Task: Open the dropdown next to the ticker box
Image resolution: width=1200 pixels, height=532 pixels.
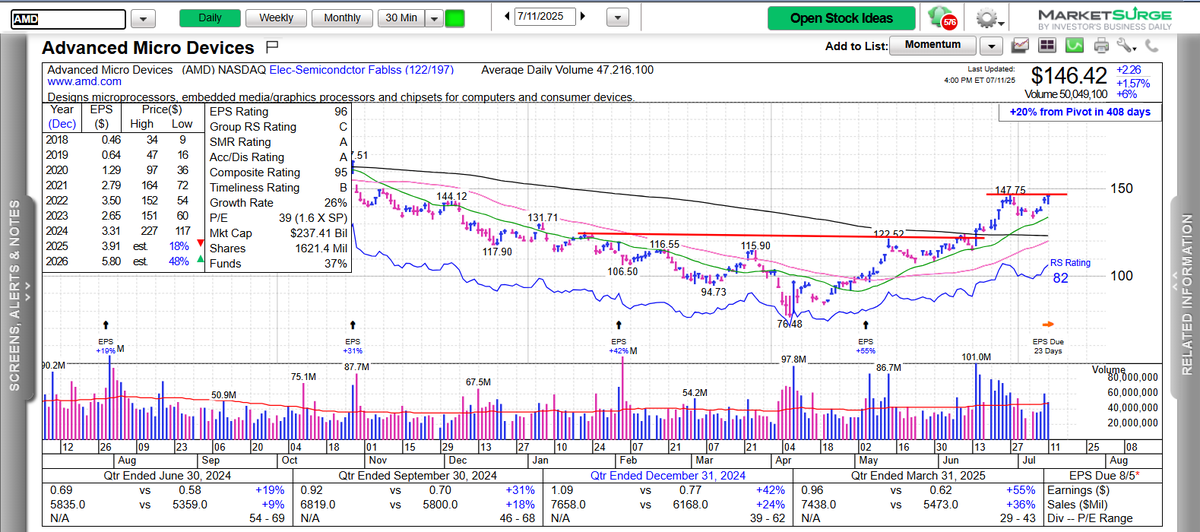Action: tap(143, 19)
